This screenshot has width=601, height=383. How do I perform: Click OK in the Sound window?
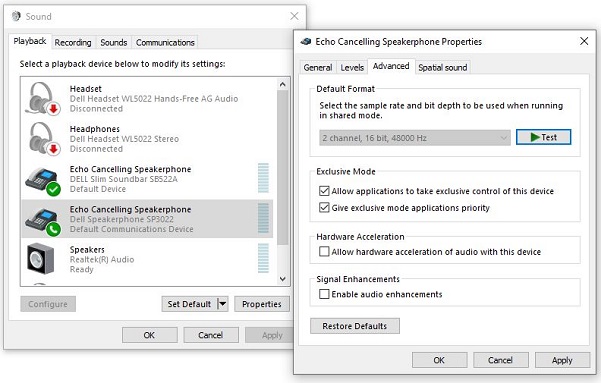[x=149, y=335]
